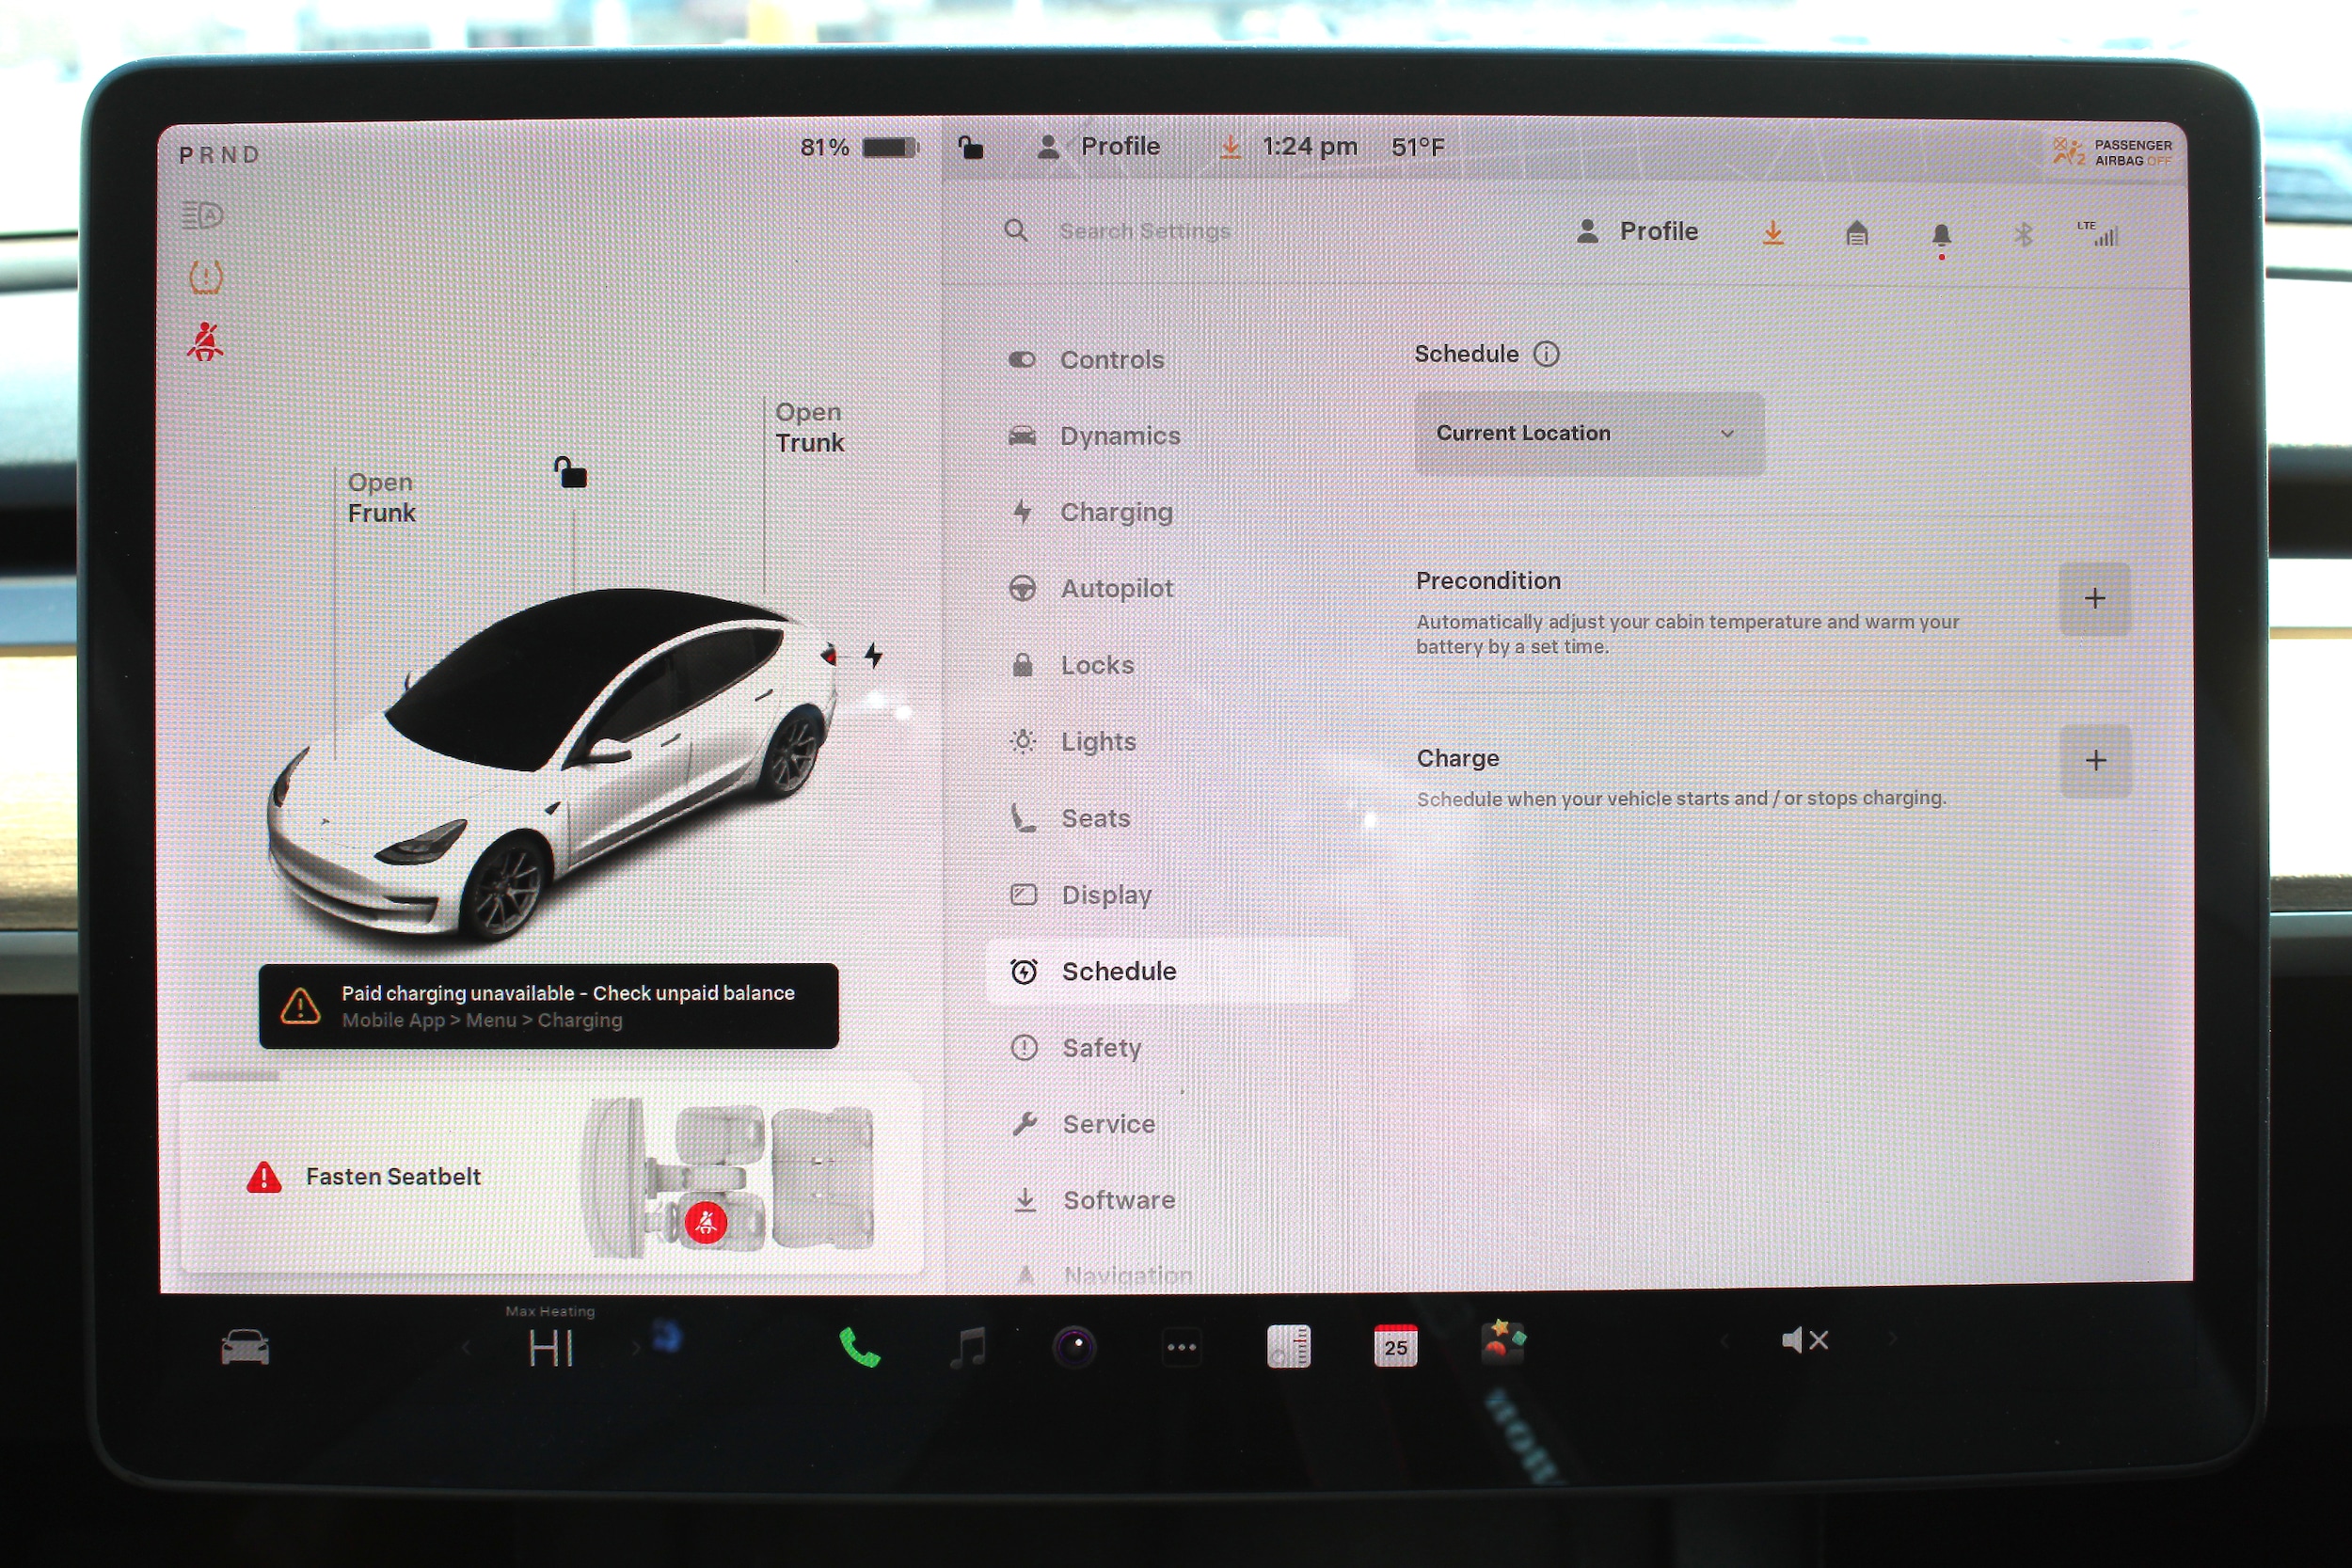Click the Search Settings field

coord(1144,231)
